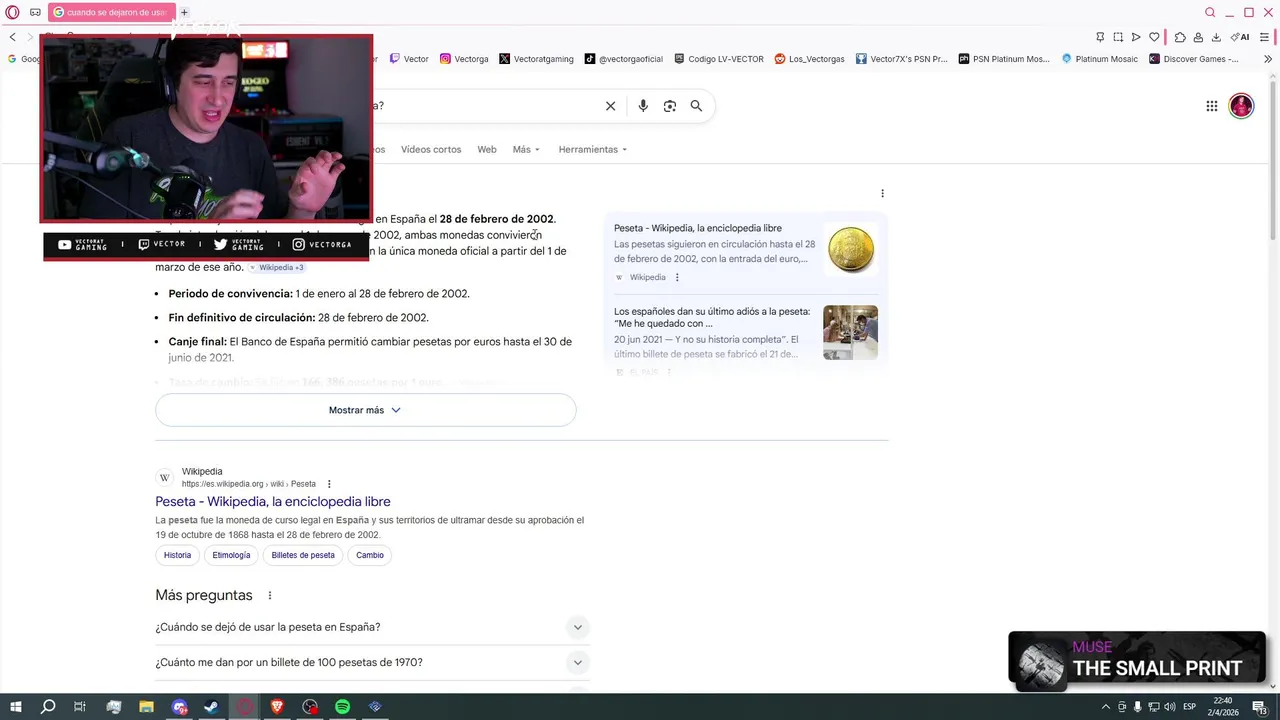Click the magnifier search submit icon
This screenshot has height=720, width=1280.
tap(696, 106)
